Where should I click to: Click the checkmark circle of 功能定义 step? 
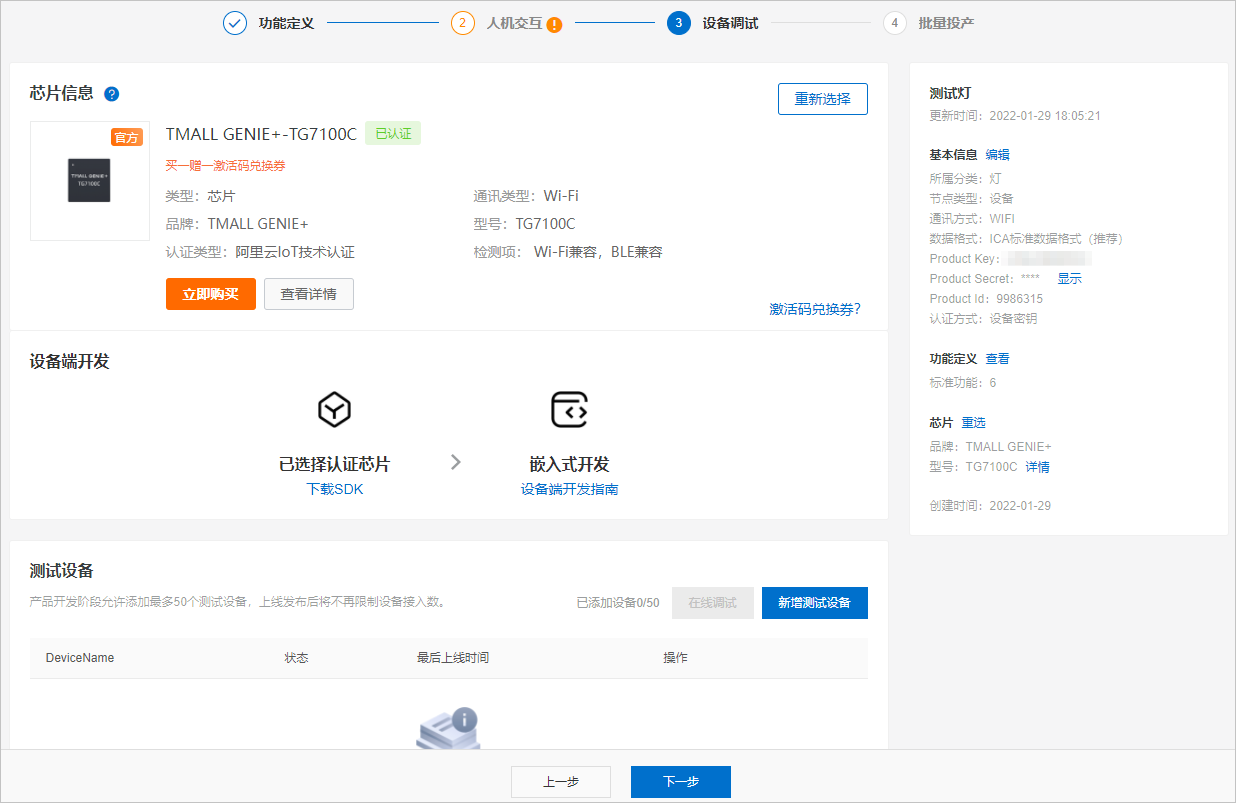tap(235, 23)
